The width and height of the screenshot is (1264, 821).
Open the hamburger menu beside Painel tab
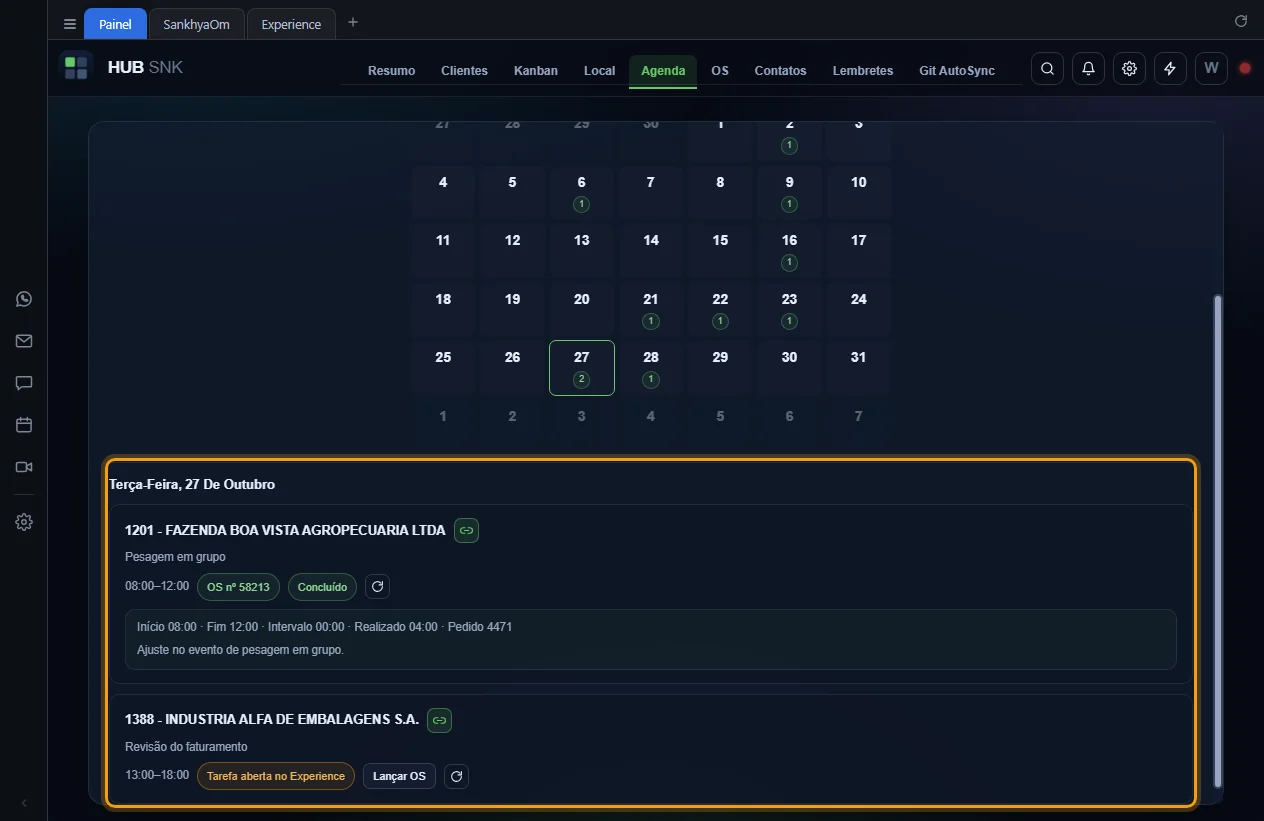69,24
